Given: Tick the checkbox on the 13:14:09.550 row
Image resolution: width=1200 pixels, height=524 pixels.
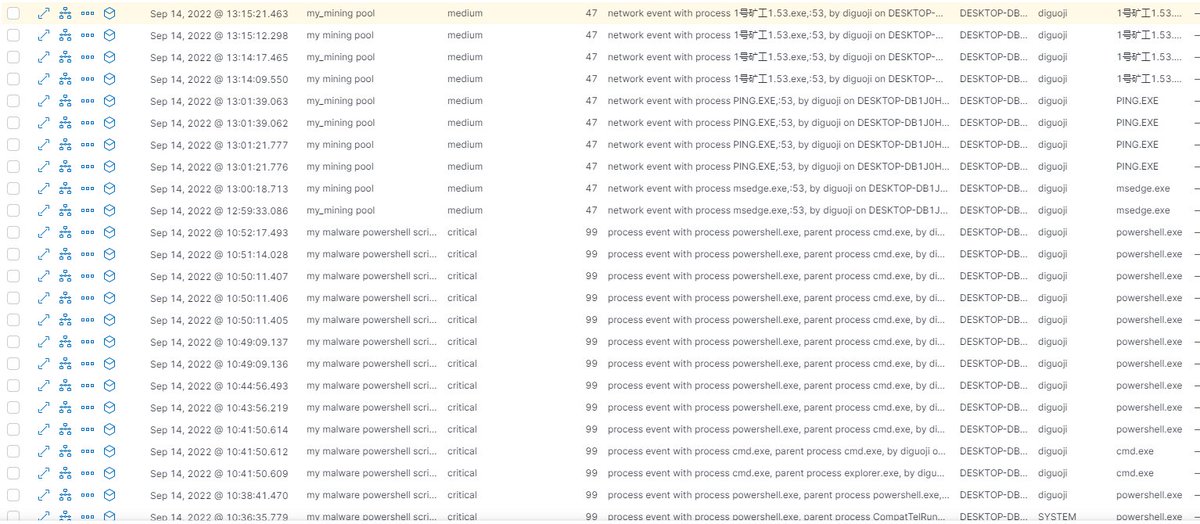Looking at the screenshot, I should tap(13, 80).
